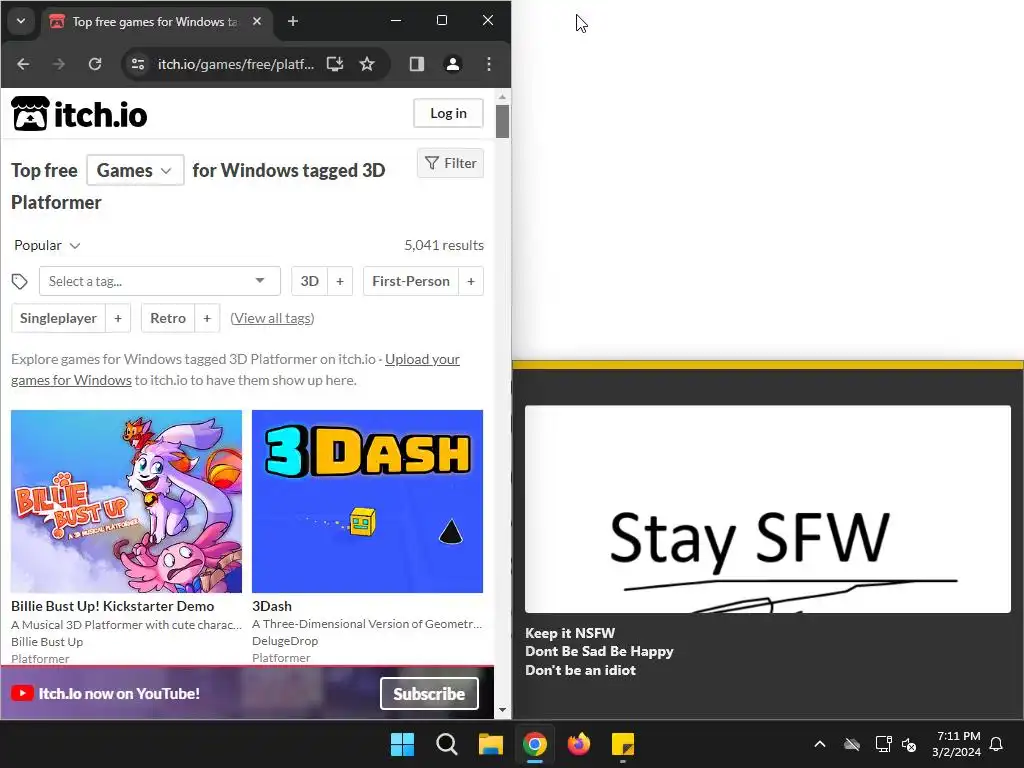1024x768 pixels.
Task: Open Billie Bust Up! Kickstarter Demo title
Action: 112,606
